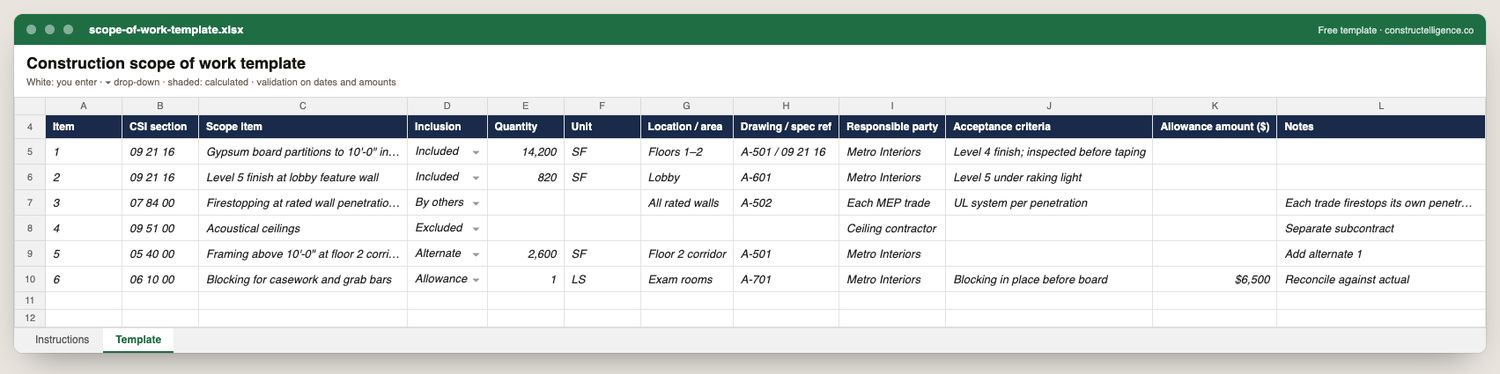Click the Drawing / spec ref header
Screen dimensions: 1500x374
point(786,127)
